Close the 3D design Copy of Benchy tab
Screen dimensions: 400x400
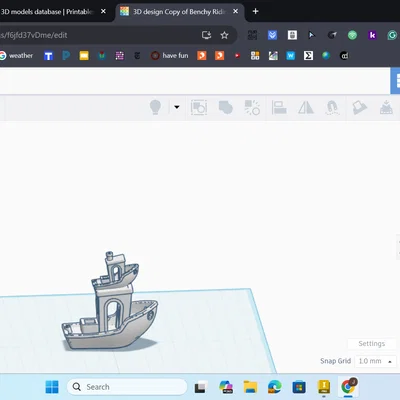pos(235,11)
